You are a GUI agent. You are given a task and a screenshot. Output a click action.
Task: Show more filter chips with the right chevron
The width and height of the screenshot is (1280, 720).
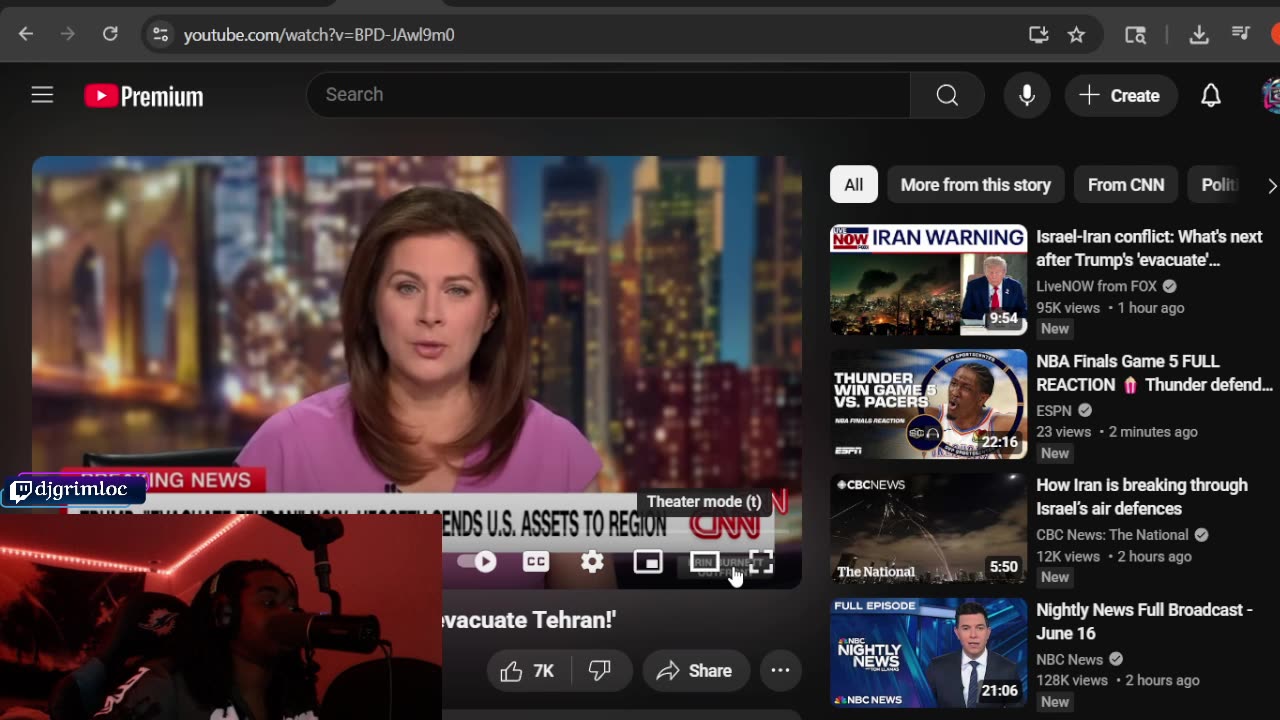click(1271, 185)
